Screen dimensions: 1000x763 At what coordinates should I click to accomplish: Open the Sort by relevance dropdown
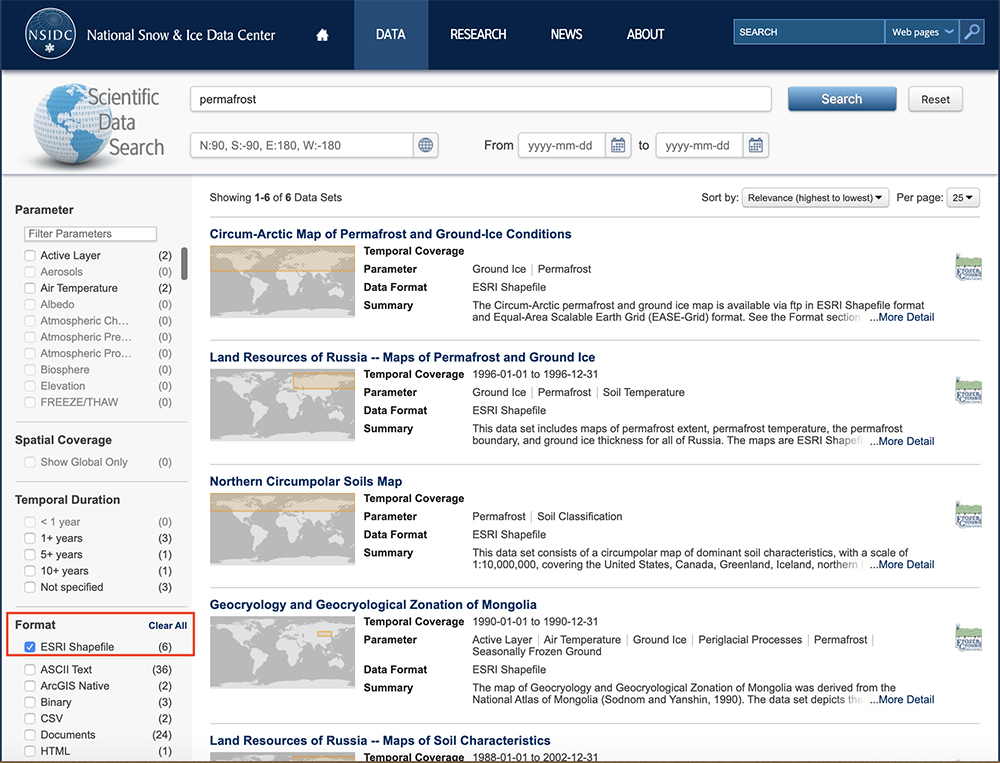(x=815, y=198)
